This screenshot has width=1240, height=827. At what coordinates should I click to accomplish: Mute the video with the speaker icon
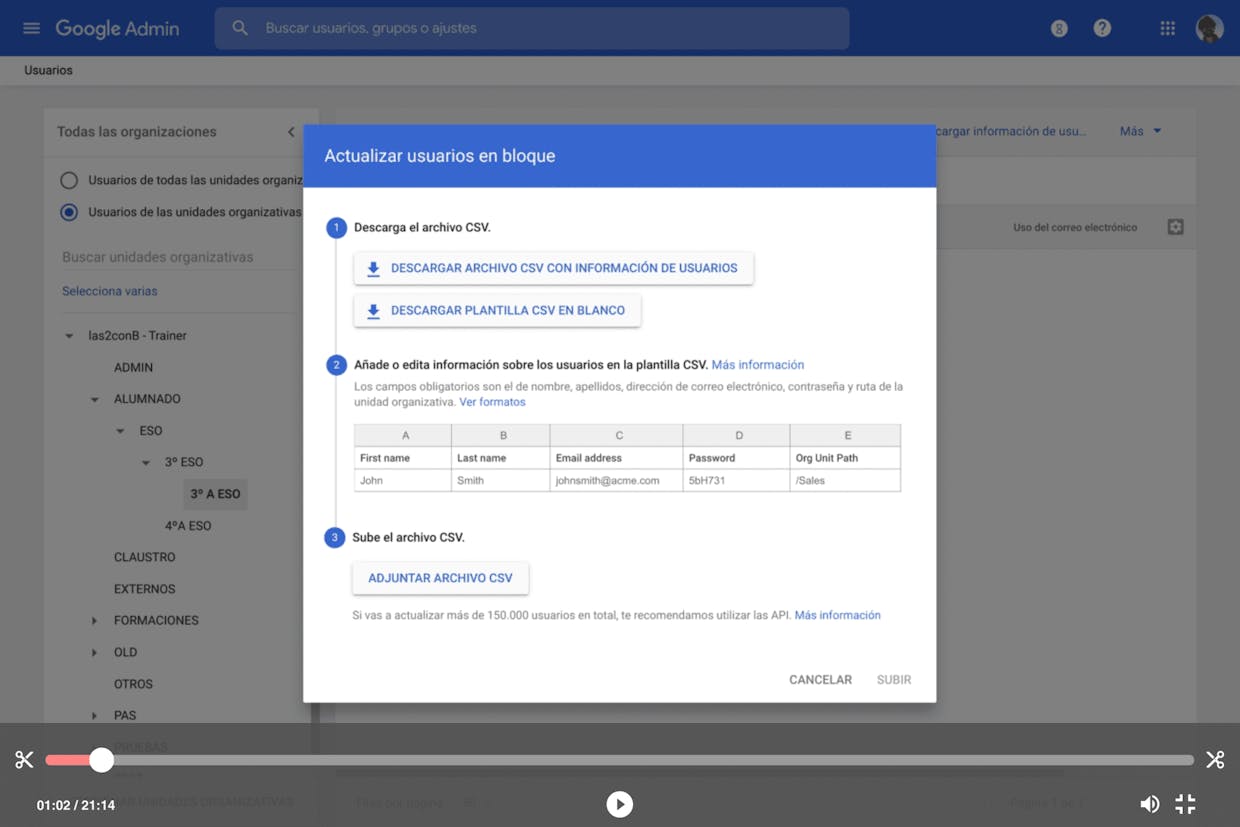1150,804
